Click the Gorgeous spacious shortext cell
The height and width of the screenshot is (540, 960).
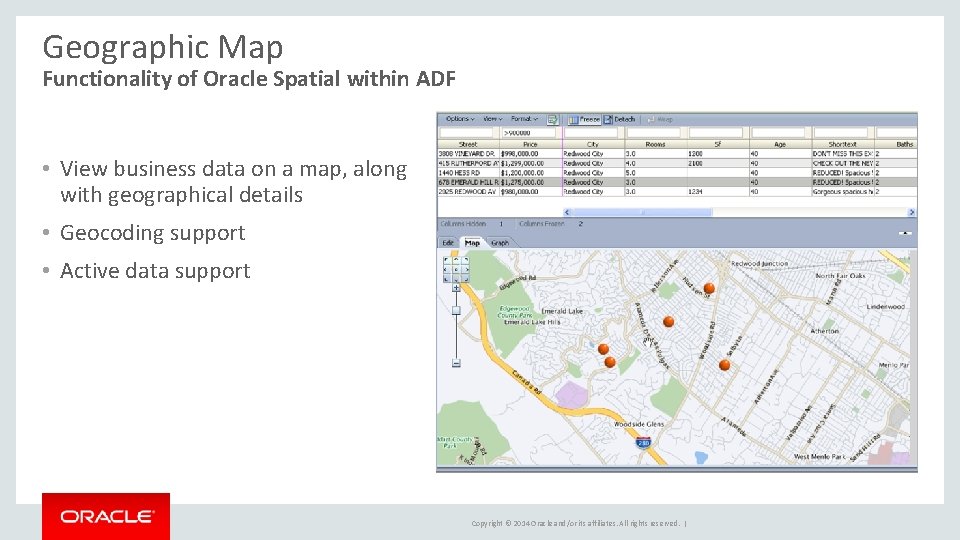(843, 192)
